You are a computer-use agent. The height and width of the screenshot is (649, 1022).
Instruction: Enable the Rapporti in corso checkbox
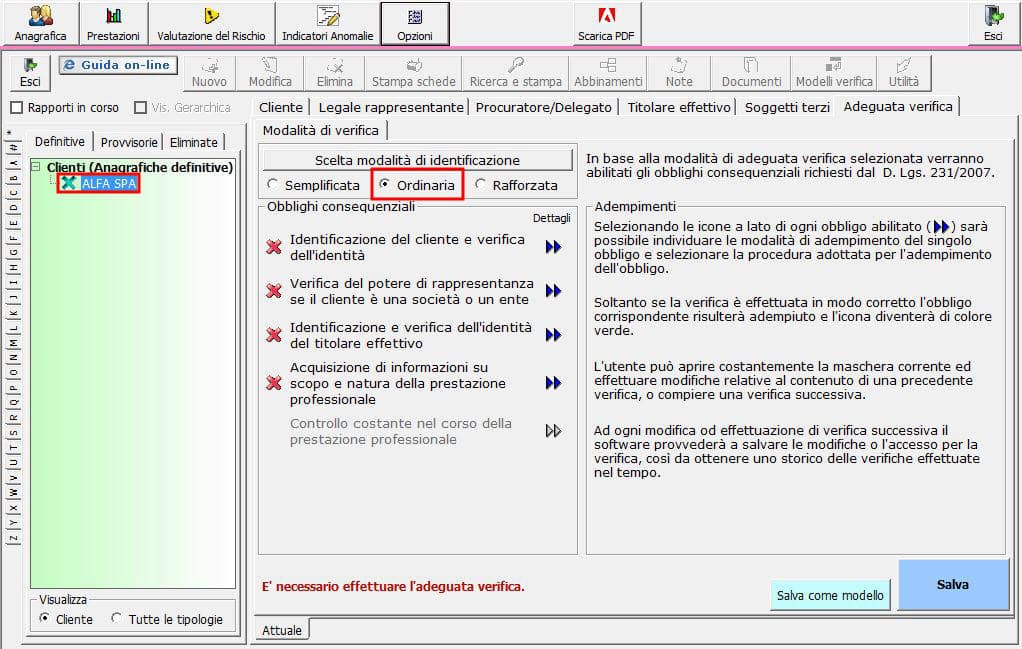tap(17, 108)
